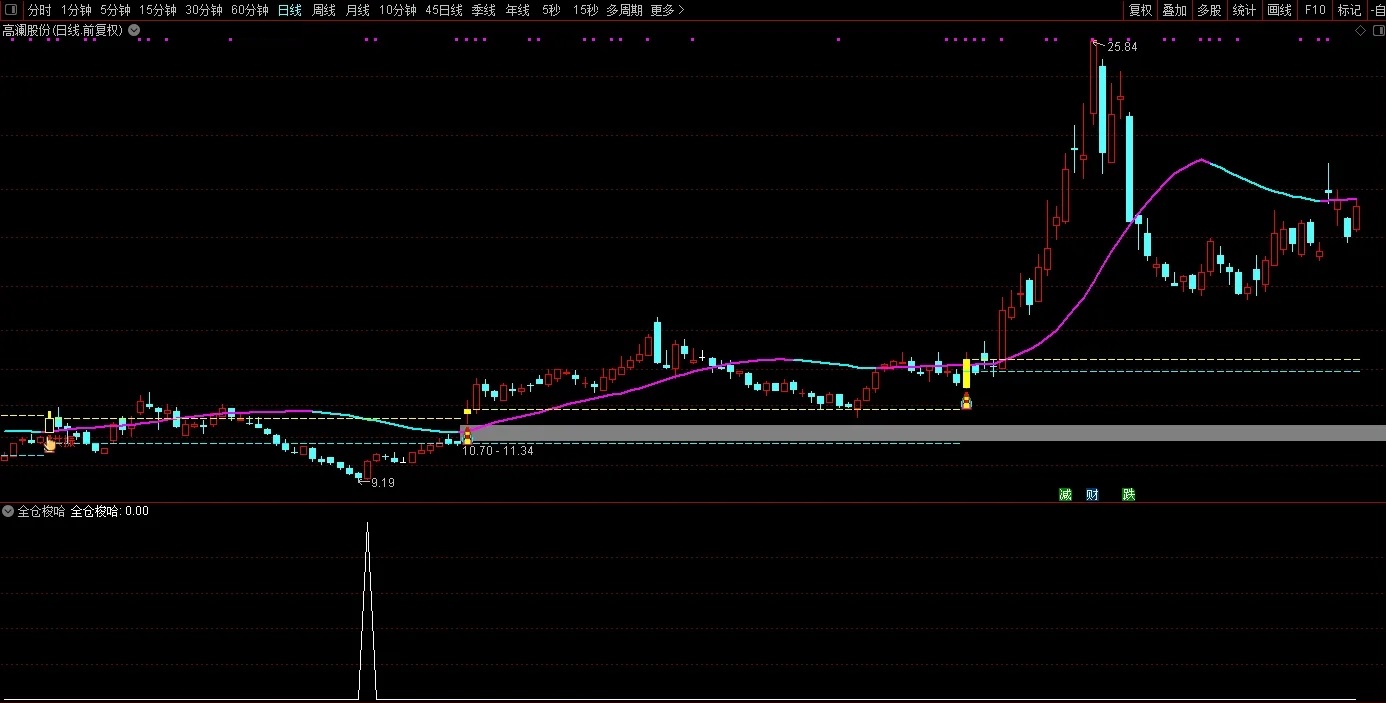Select the 5秒 period
Image resolution: width=1386 pixels, height=703 pixels.
click(x=551, y=10)
